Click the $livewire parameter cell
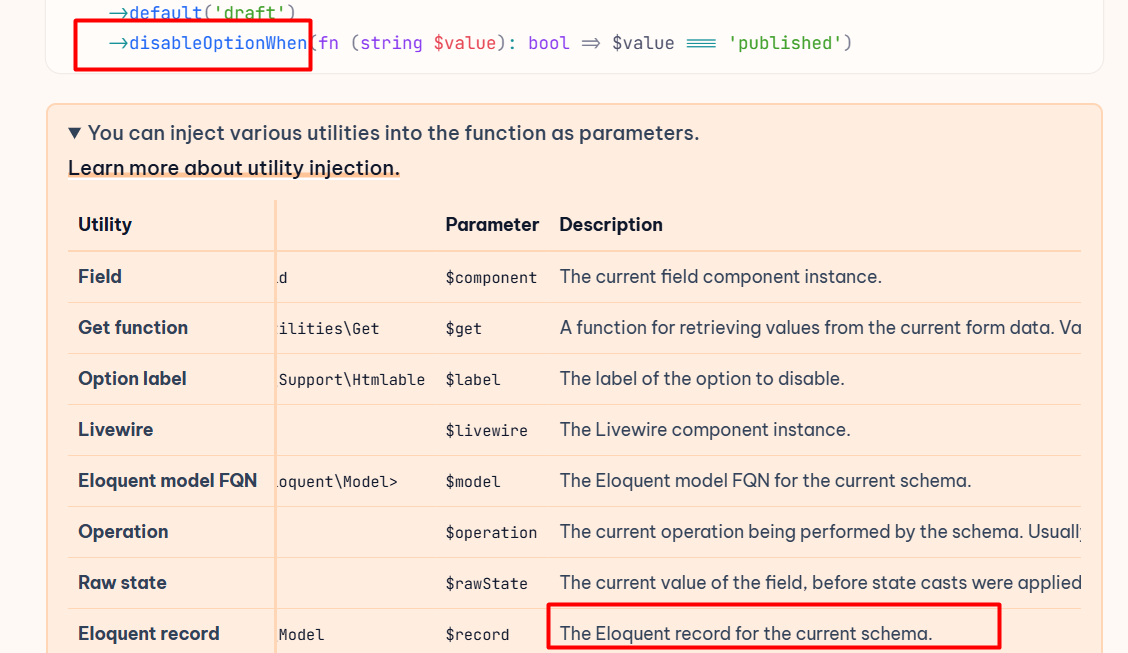The image size is (1128, 653). [486, 431]
